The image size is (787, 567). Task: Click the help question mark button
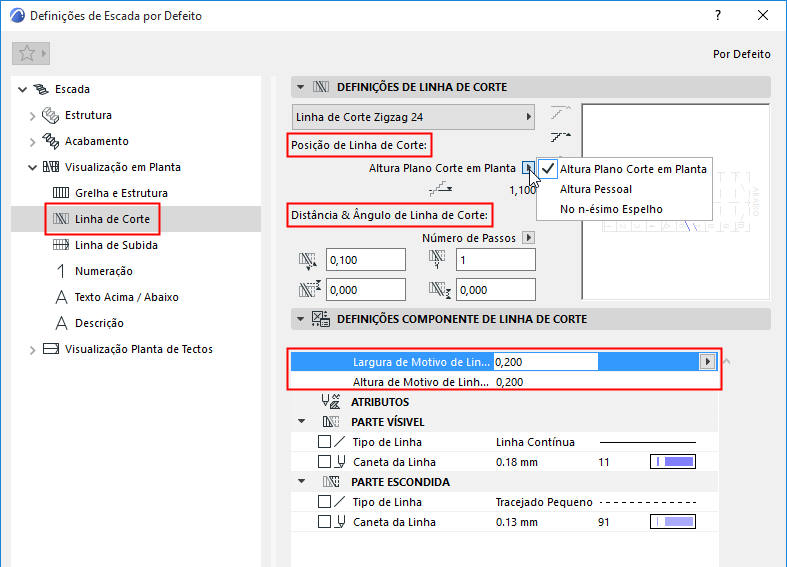718,16
